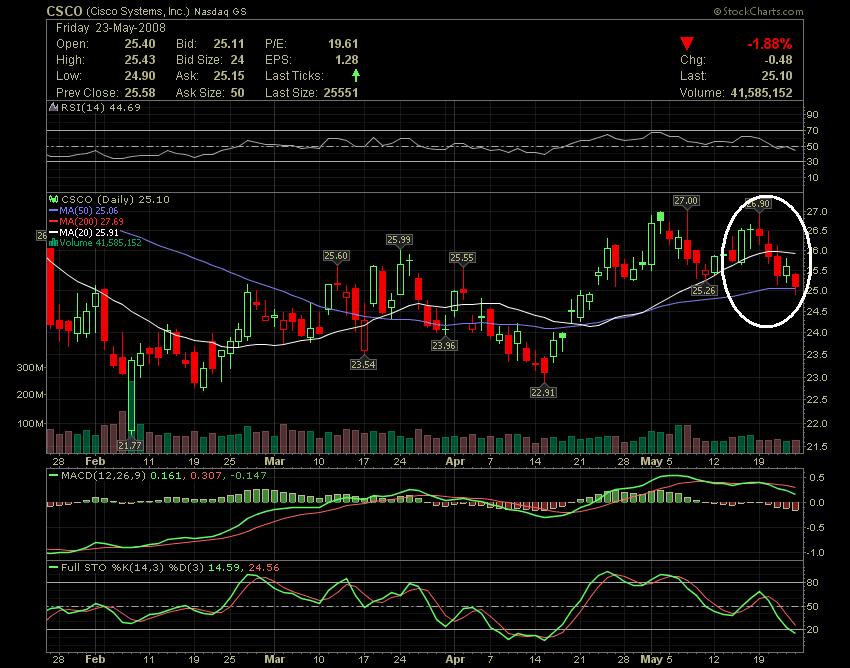The height and width of the screenshot is (668, 850).
Task: Click 'Apr' on the bottommost date axis
Action: pyautogui.click(x=455, y=659)
